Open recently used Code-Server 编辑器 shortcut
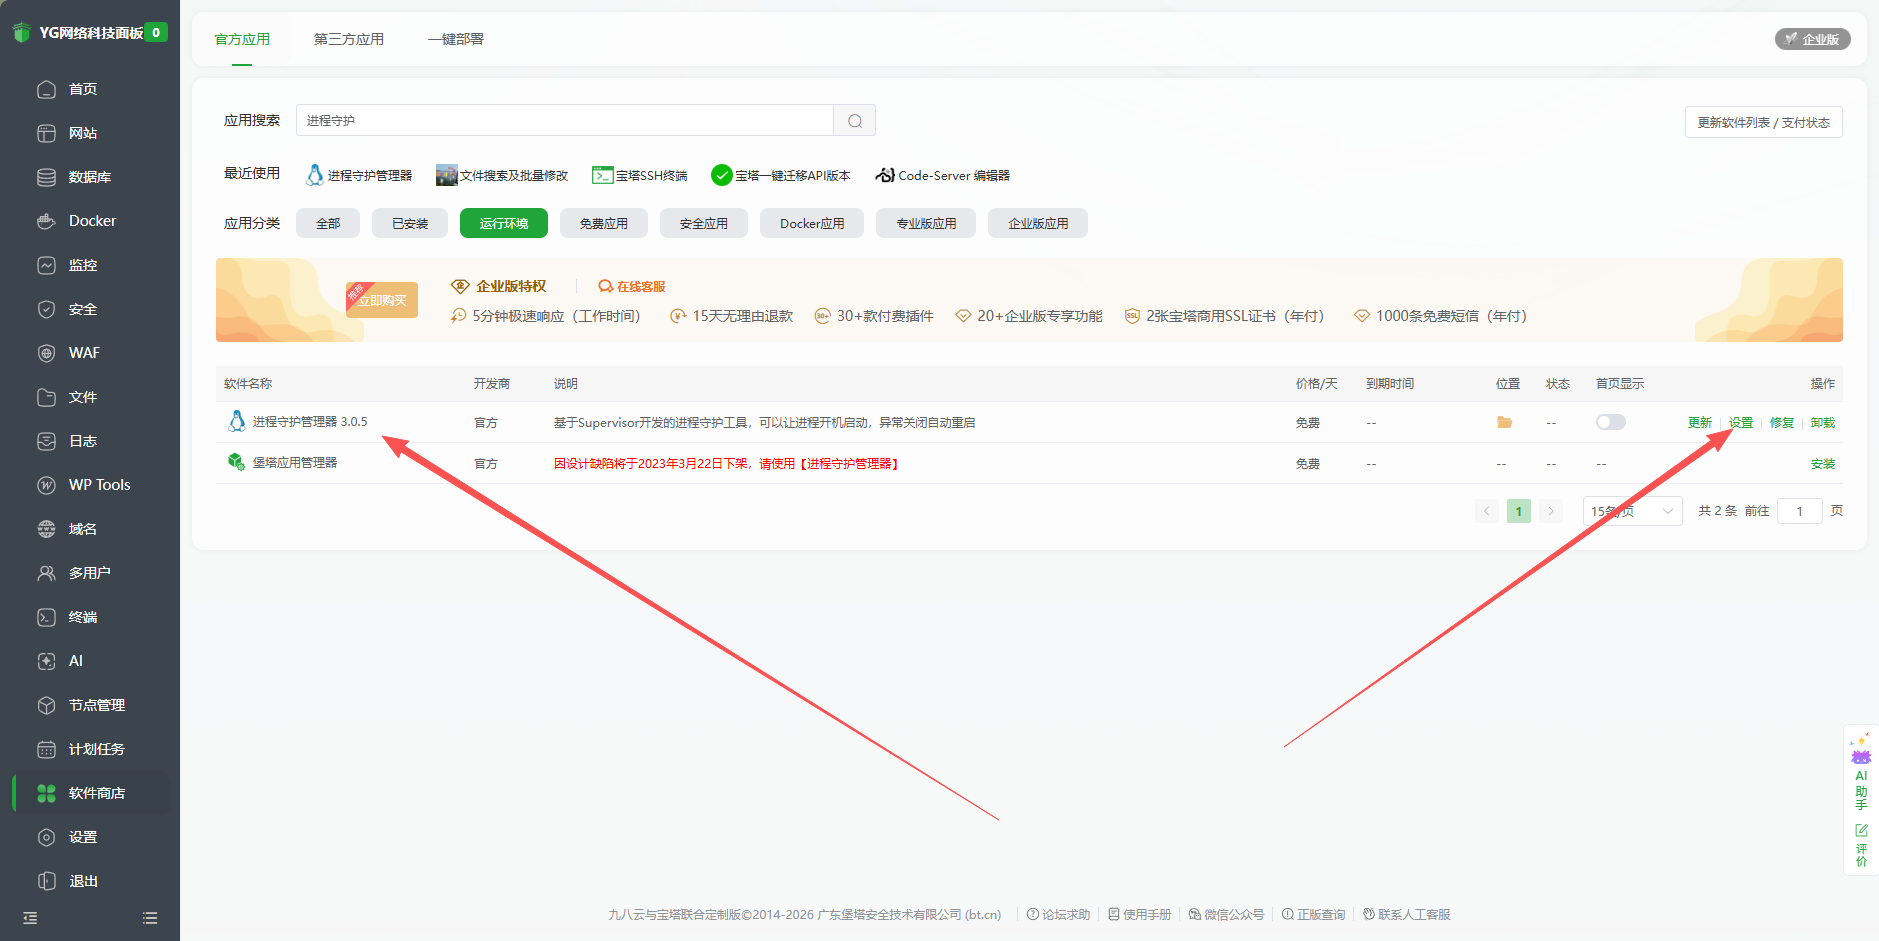The image size is (1879, 941). click(x=943, y=175)
